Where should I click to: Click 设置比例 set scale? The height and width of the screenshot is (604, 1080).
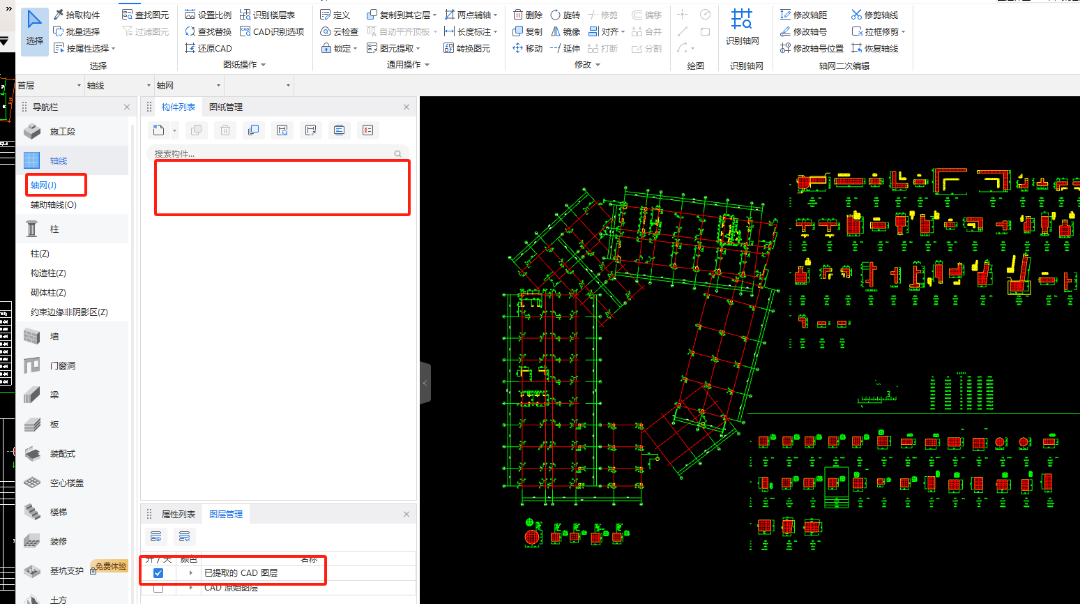(209, 14)
